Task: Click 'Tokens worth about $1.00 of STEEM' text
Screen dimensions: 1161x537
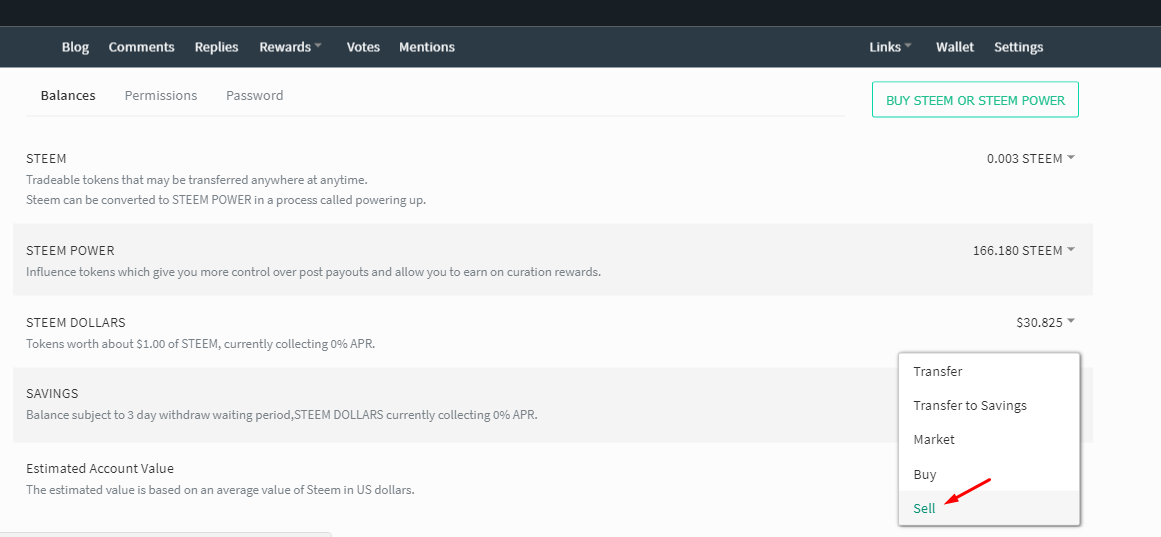Action: [x=201, y=344]
